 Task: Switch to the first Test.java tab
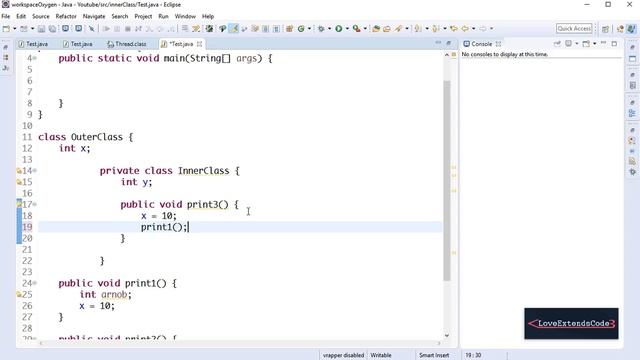point(33,44)
